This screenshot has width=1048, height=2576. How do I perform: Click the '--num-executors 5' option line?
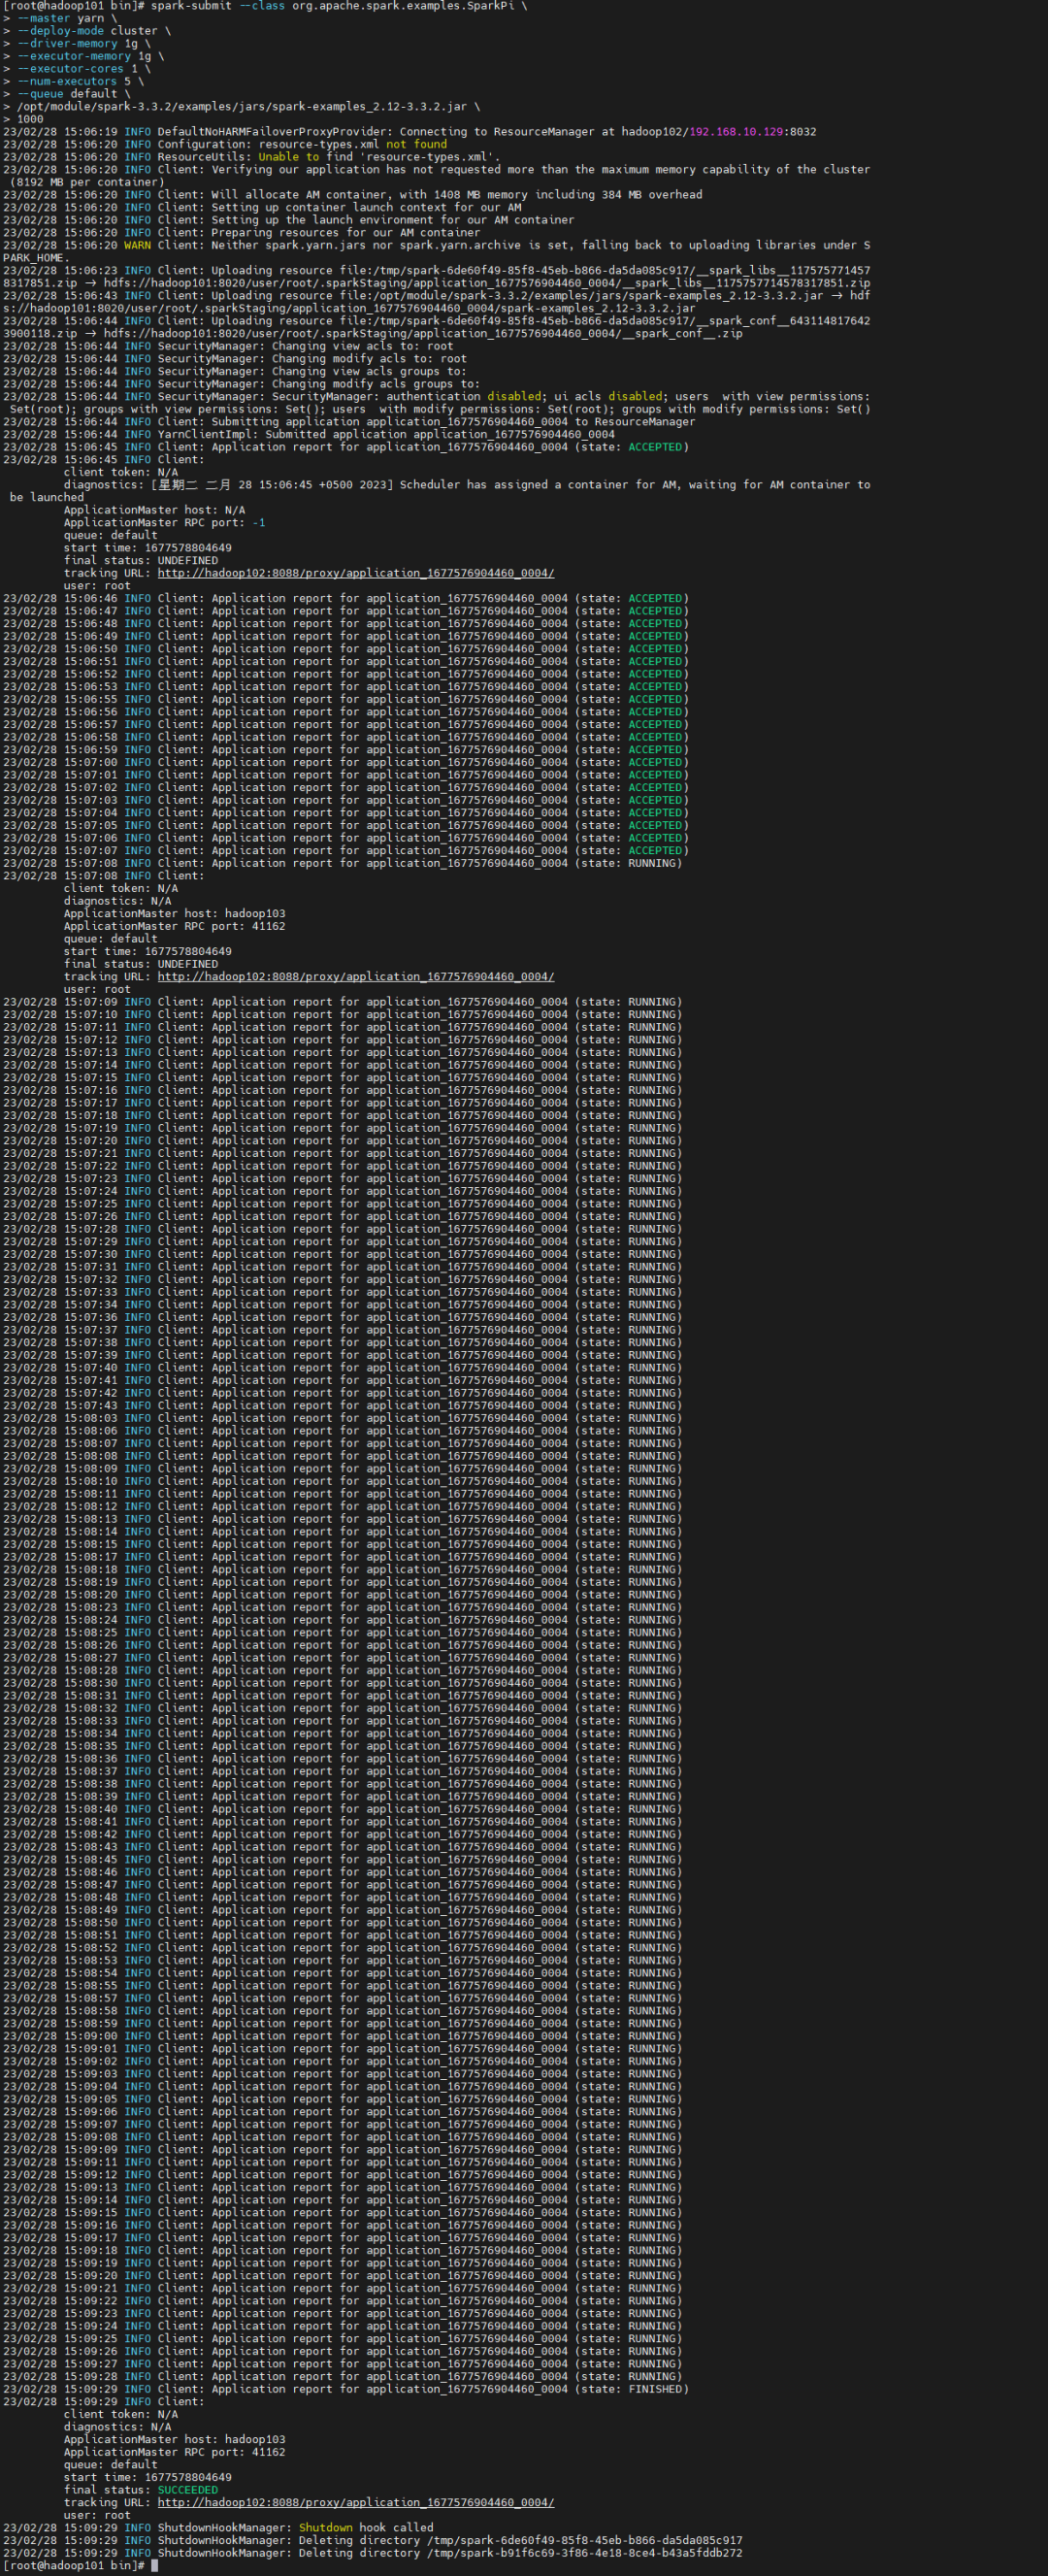click(x=74, y=81)
